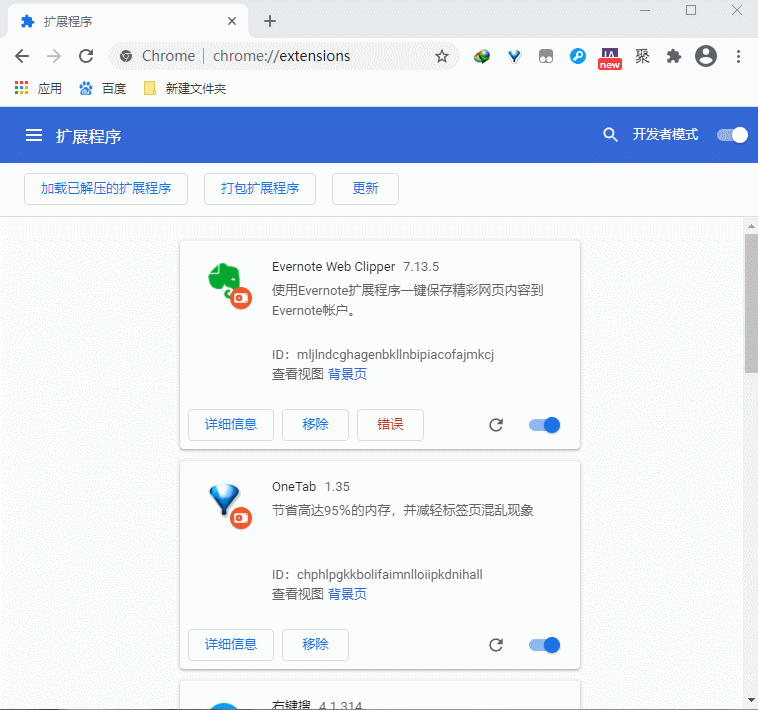
Task: Open the hamburger menu beside 扩展程序
Action: [34, 135]
